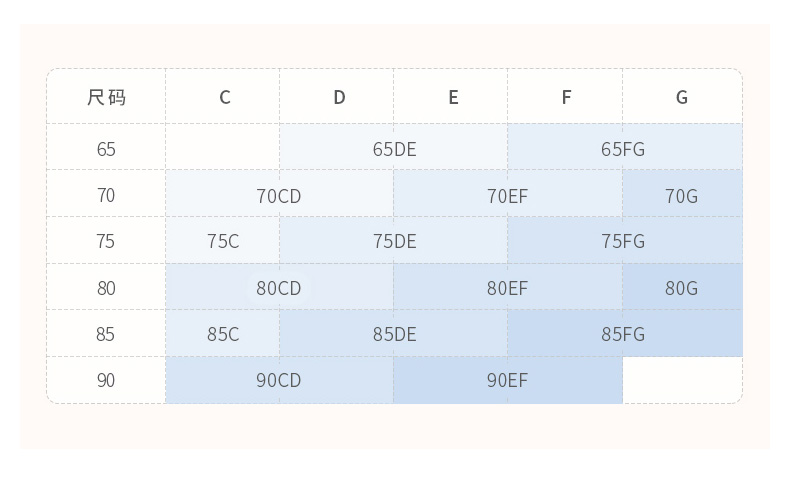The height and width of the screenshot is (477, 790).
Task: Choose the 65DE size cell
Action: click(x=394, y=149)
